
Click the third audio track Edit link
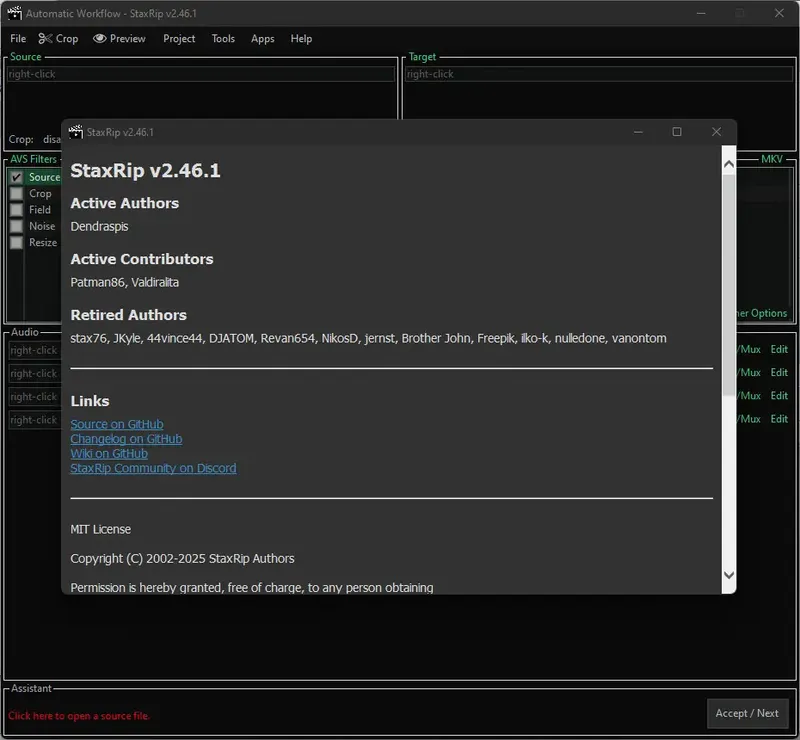tap(779, 396)
